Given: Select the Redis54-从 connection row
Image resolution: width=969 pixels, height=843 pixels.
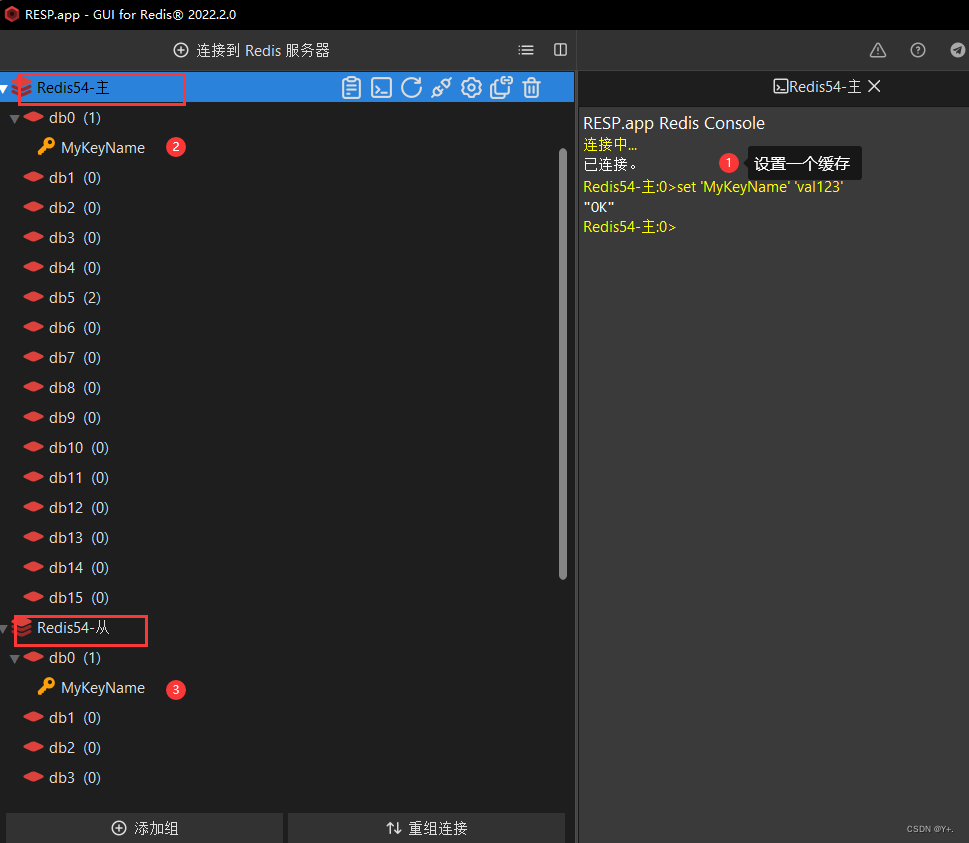Looking at the screenshot, I should [x=287, y=628].
